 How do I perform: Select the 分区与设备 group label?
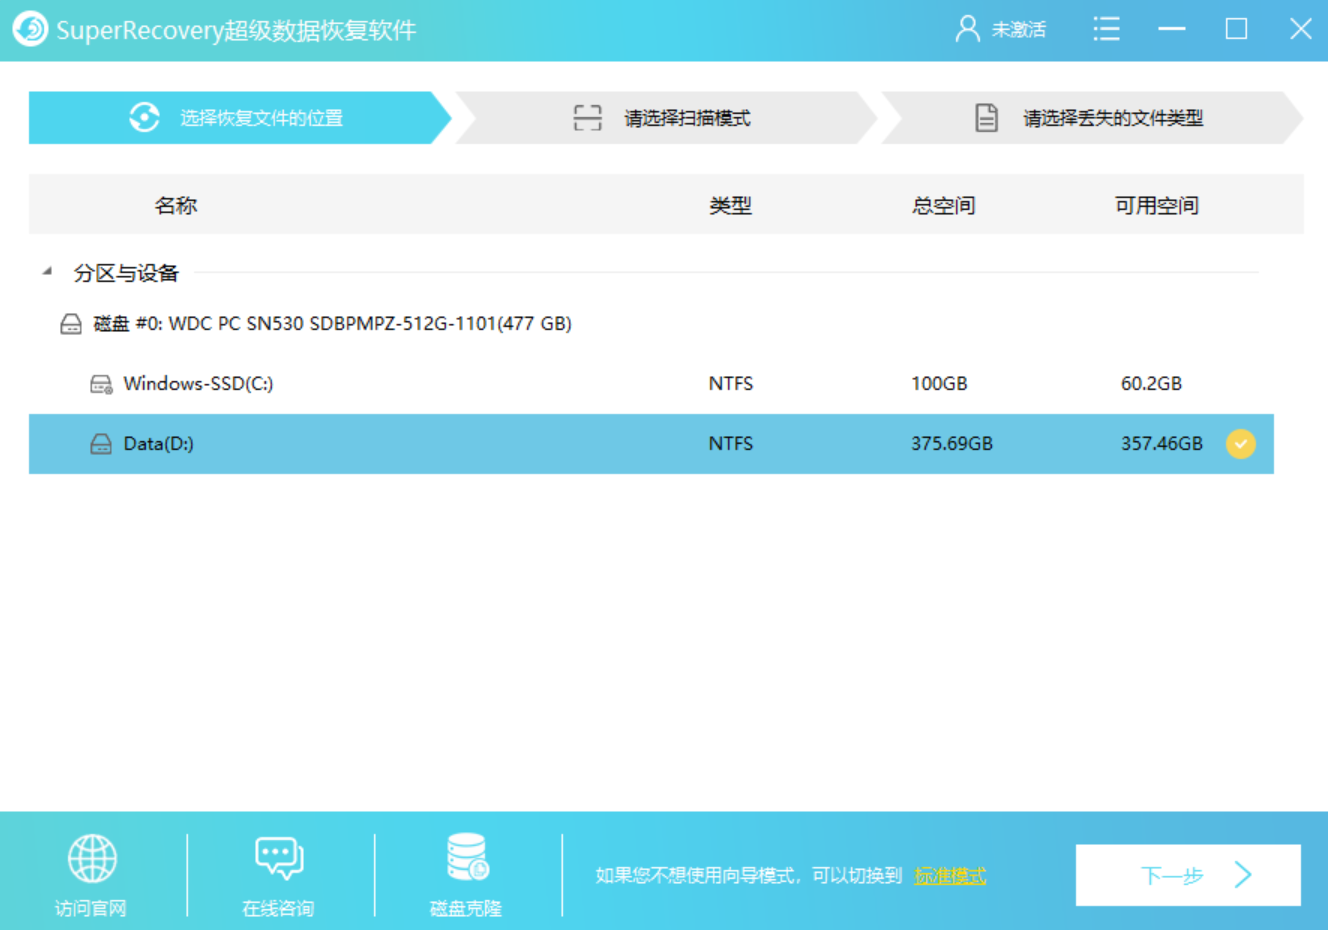126,273
